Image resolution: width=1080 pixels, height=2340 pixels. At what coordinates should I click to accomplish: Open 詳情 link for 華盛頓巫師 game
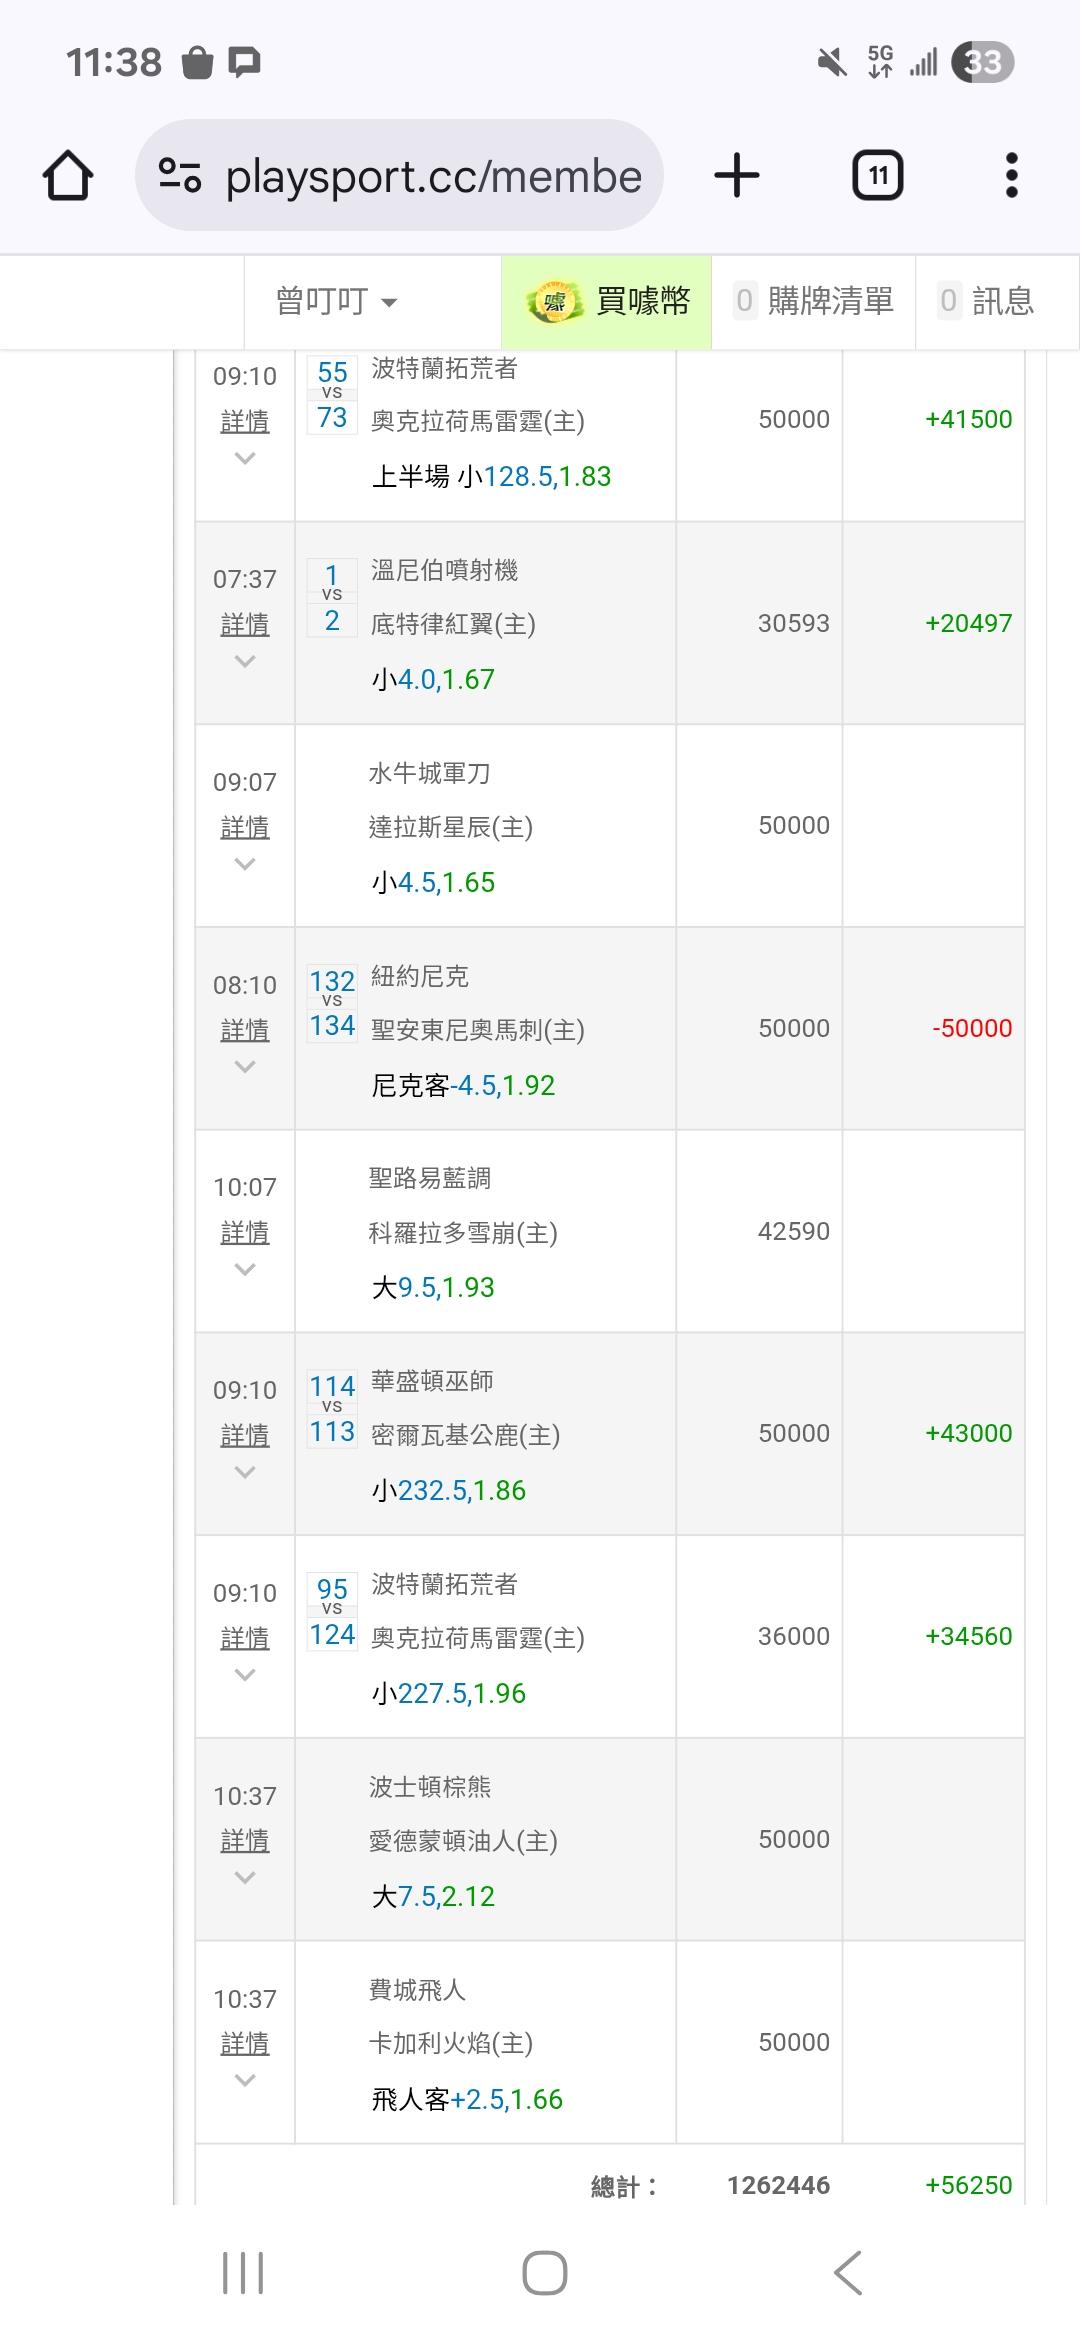pyautogui.click(x=245, y=1435)
